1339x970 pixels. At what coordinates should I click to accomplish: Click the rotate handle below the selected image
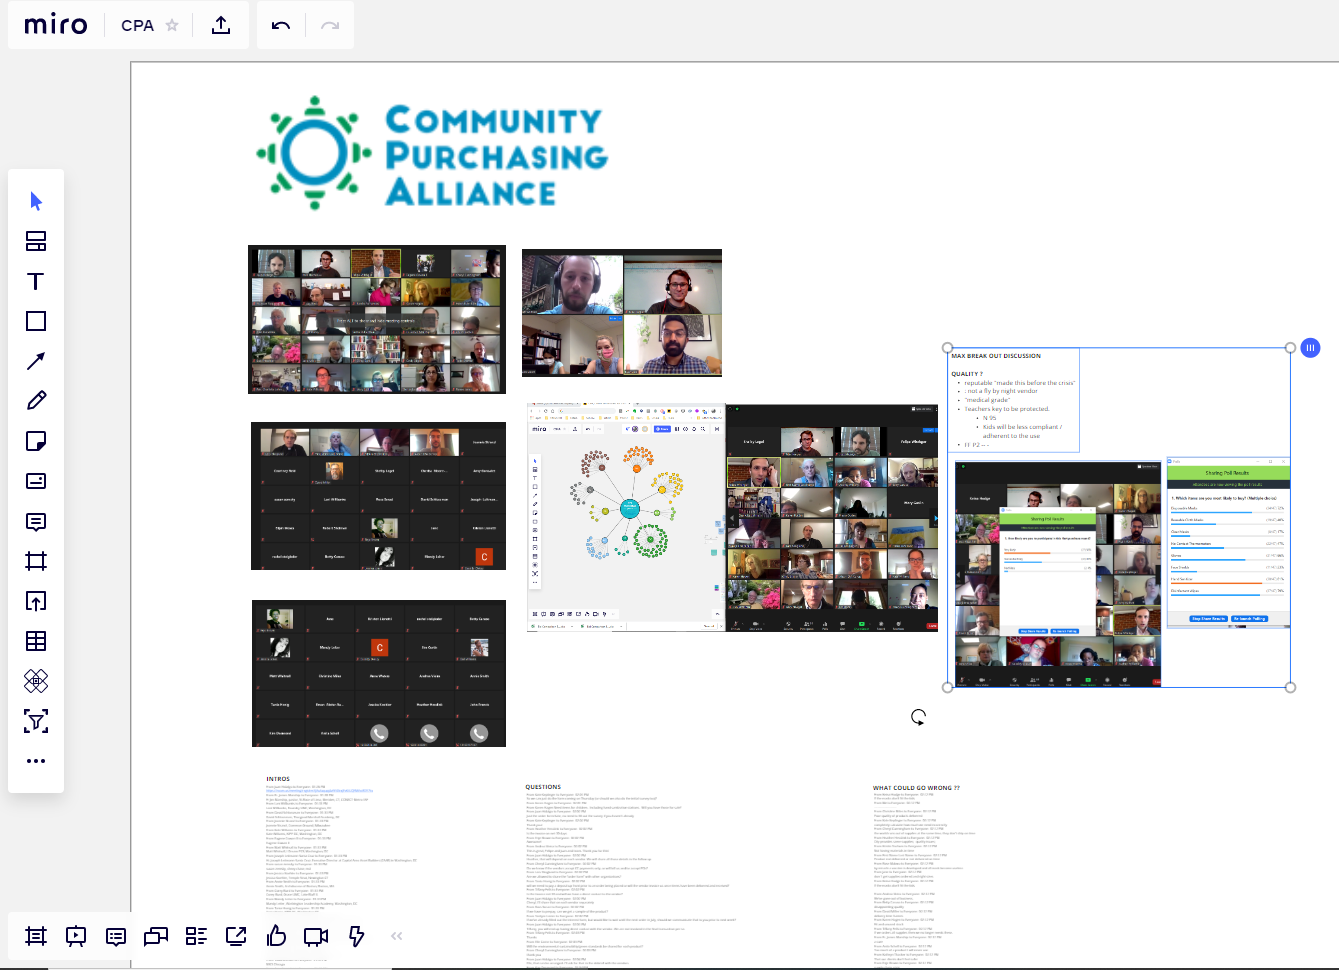click(918, 717)
